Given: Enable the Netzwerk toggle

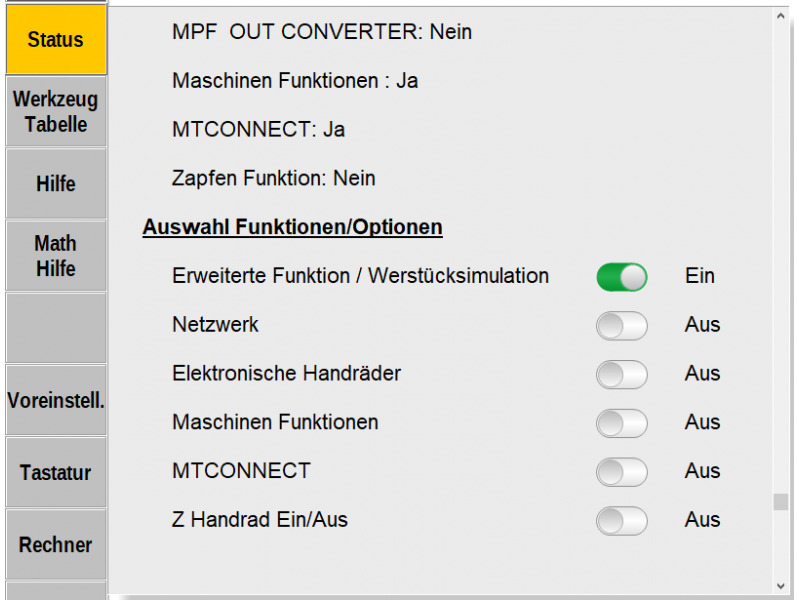Looking at the screenshot, I should coord(622,325).
